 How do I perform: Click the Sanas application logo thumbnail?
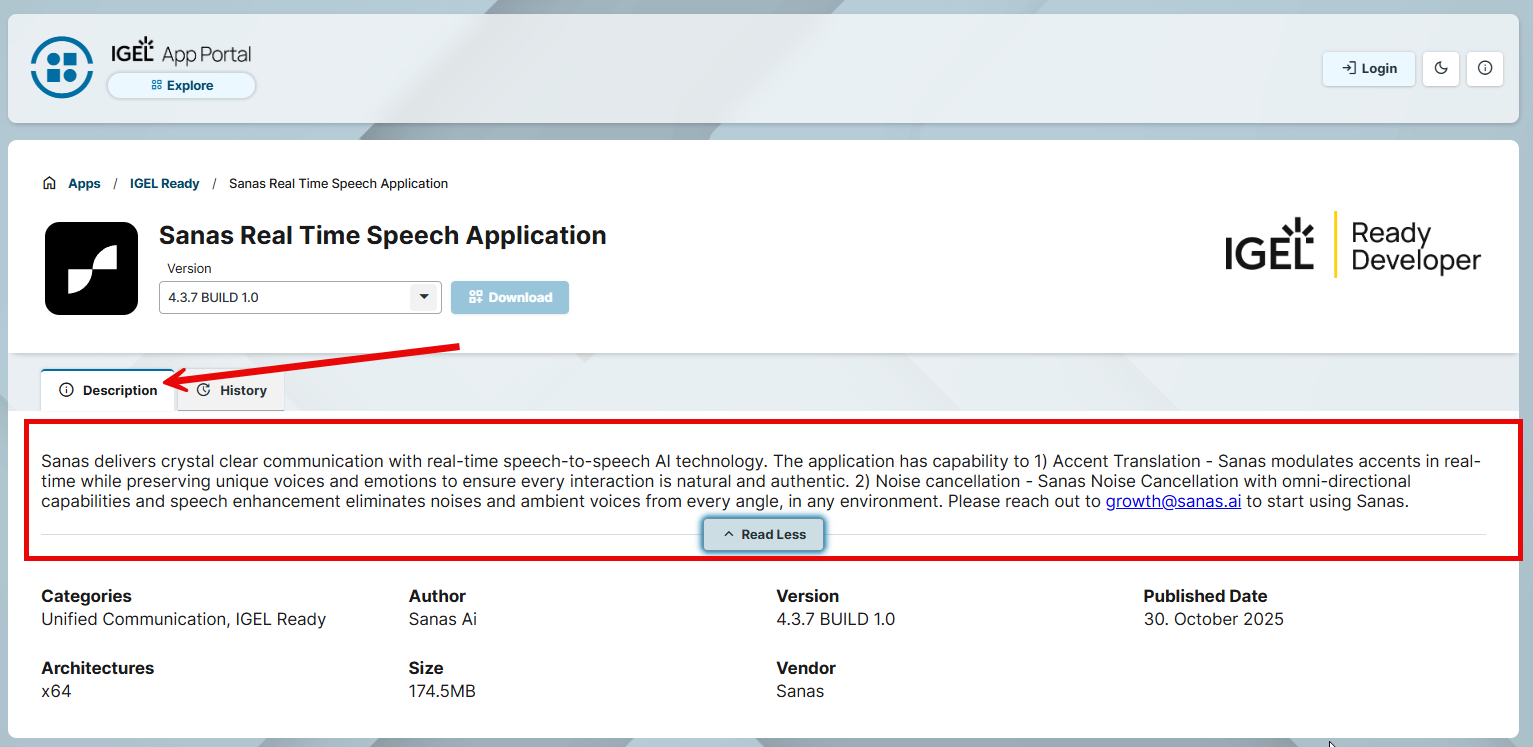[x=91, y=268]
